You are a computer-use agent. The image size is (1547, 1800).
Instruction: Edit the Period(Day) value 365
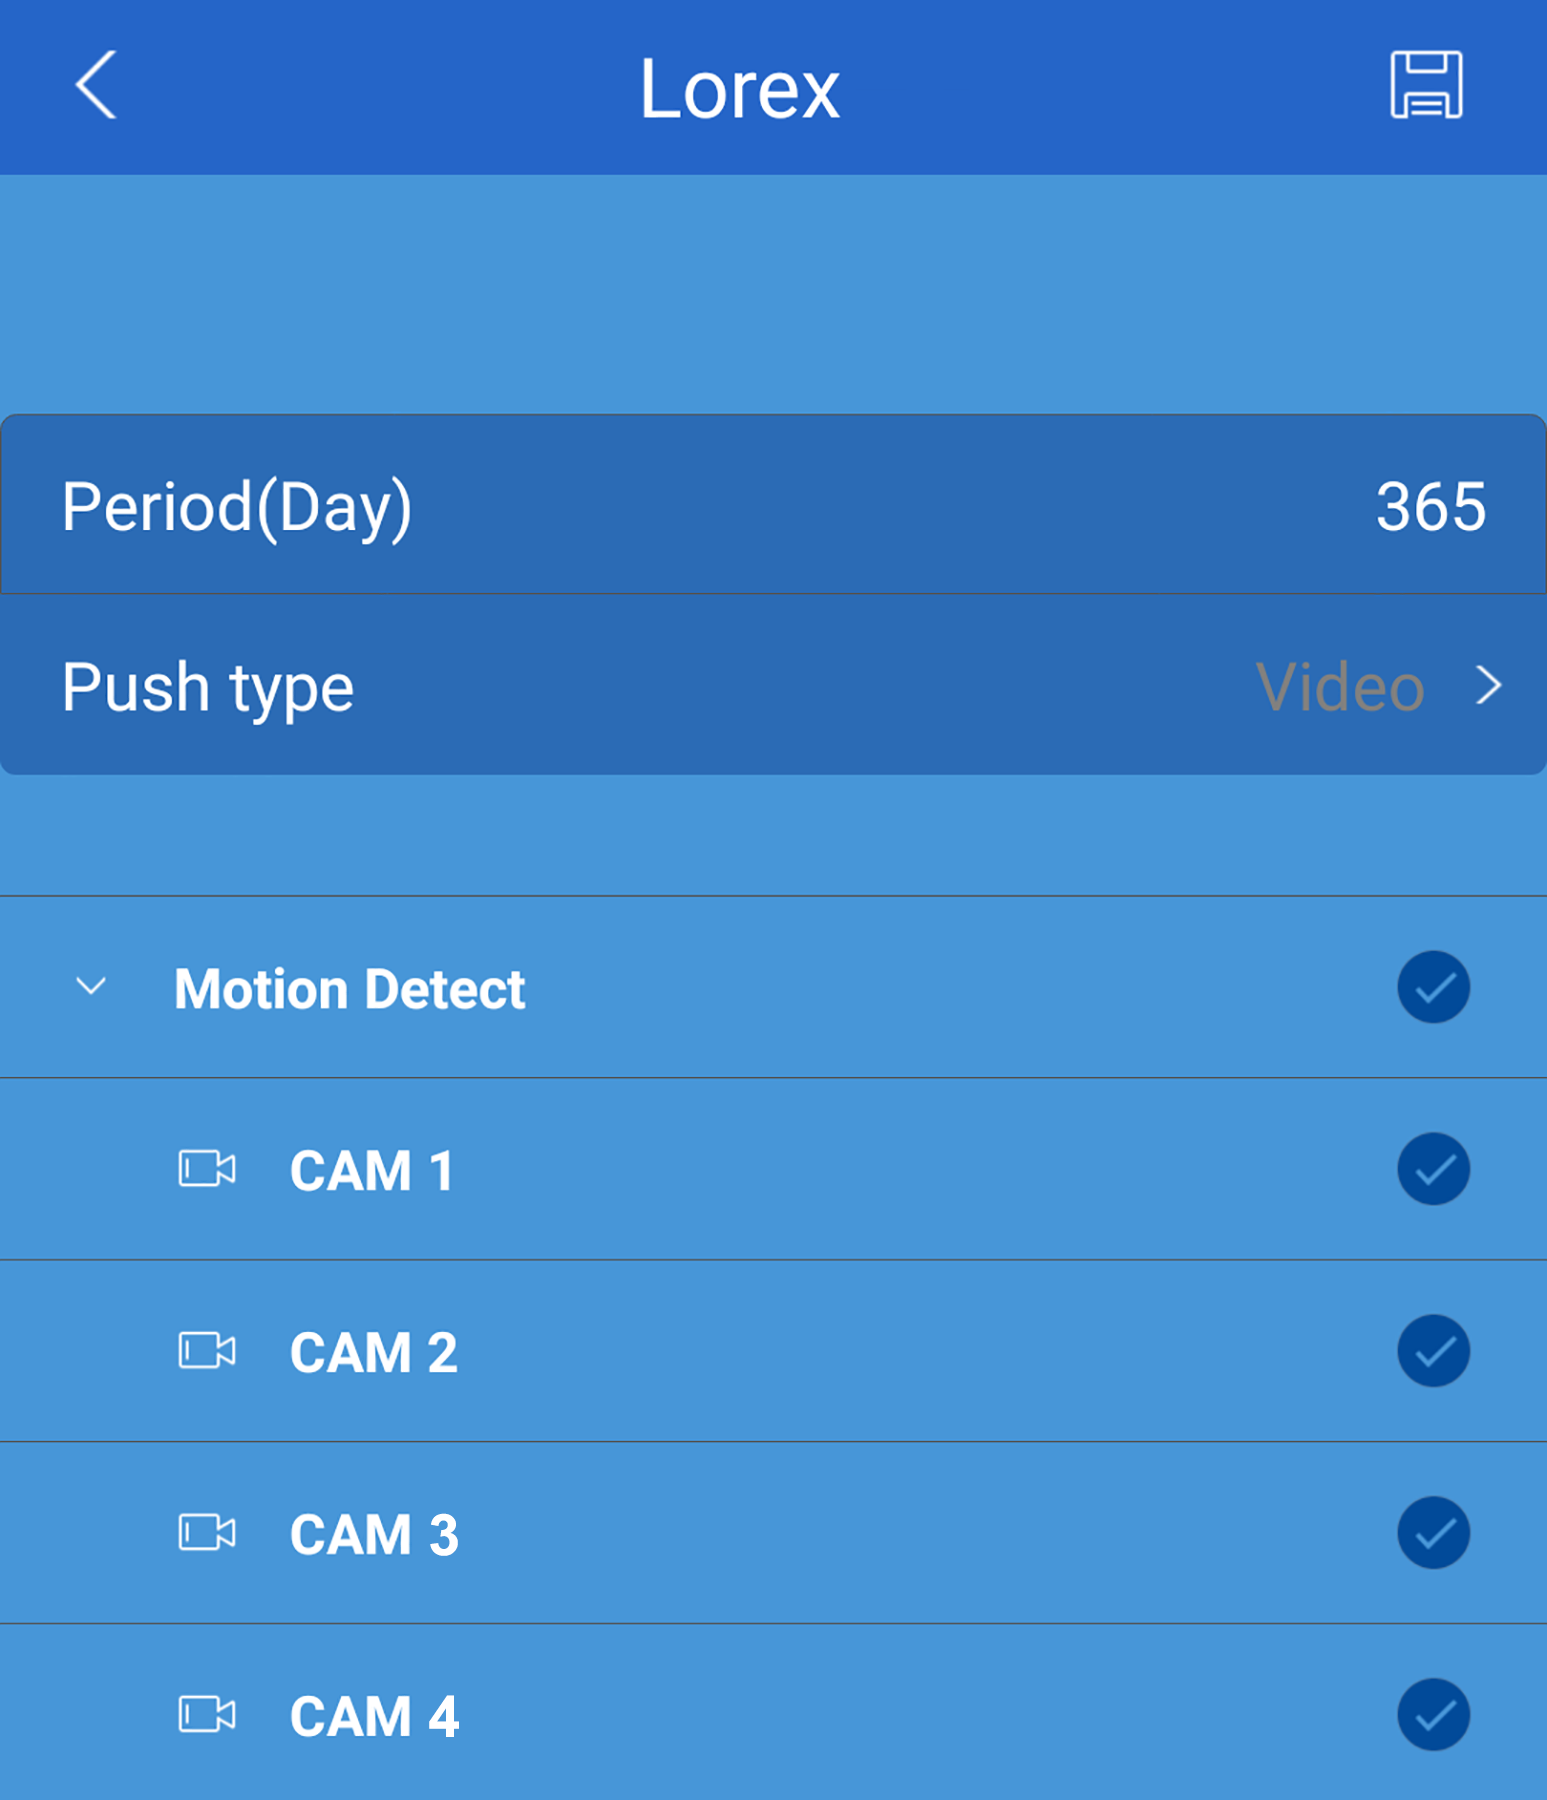(x=1431, y=506)
